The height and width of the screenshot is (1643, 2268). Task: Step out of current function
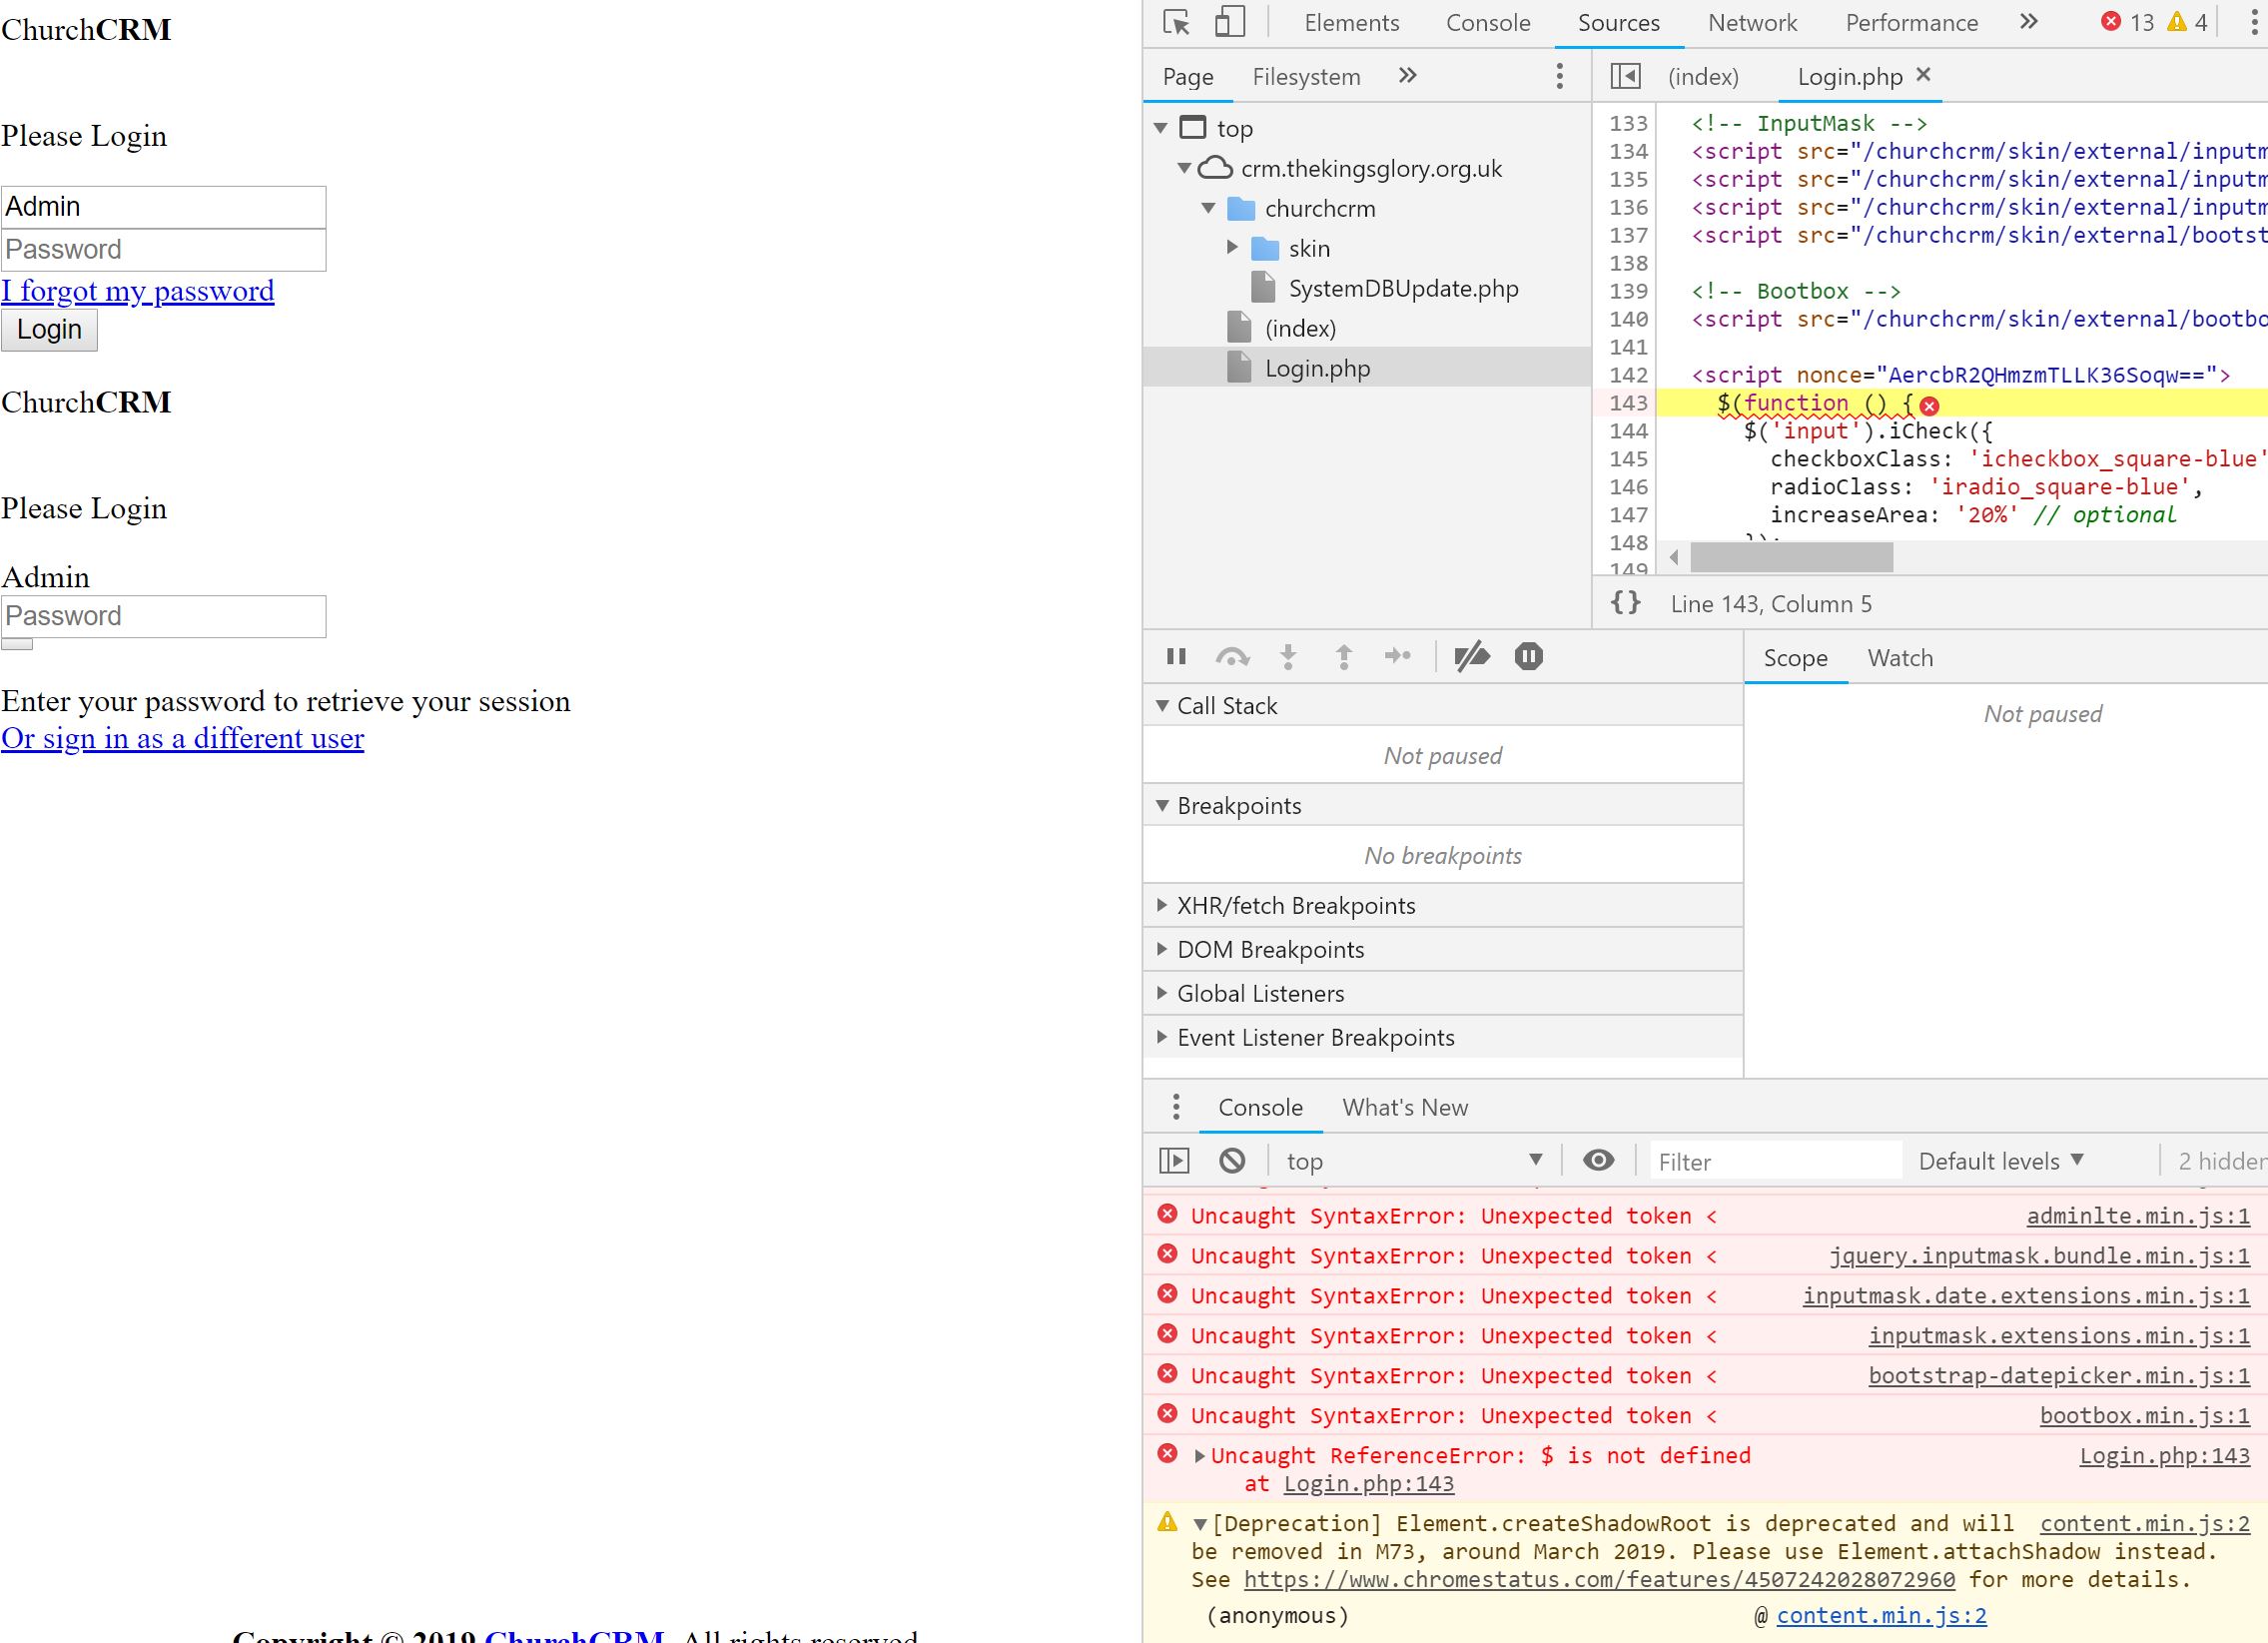pyautogui.click(x=1344, y=657)
